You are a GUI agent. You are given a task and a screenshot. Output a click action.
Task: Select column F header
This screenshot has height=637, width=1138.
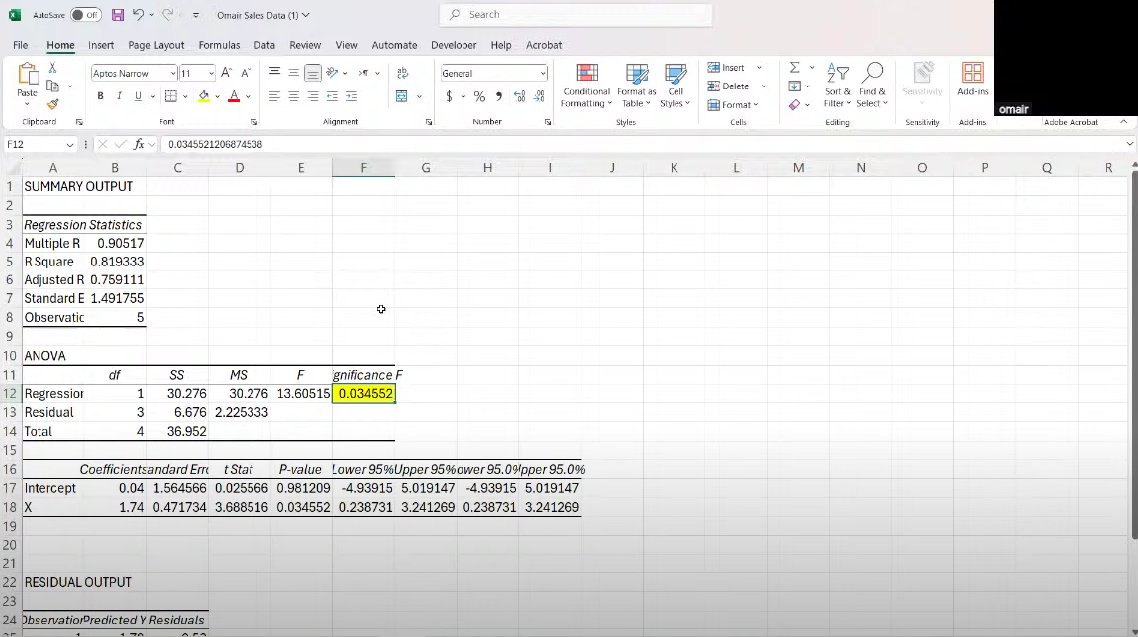pos(364,168)
